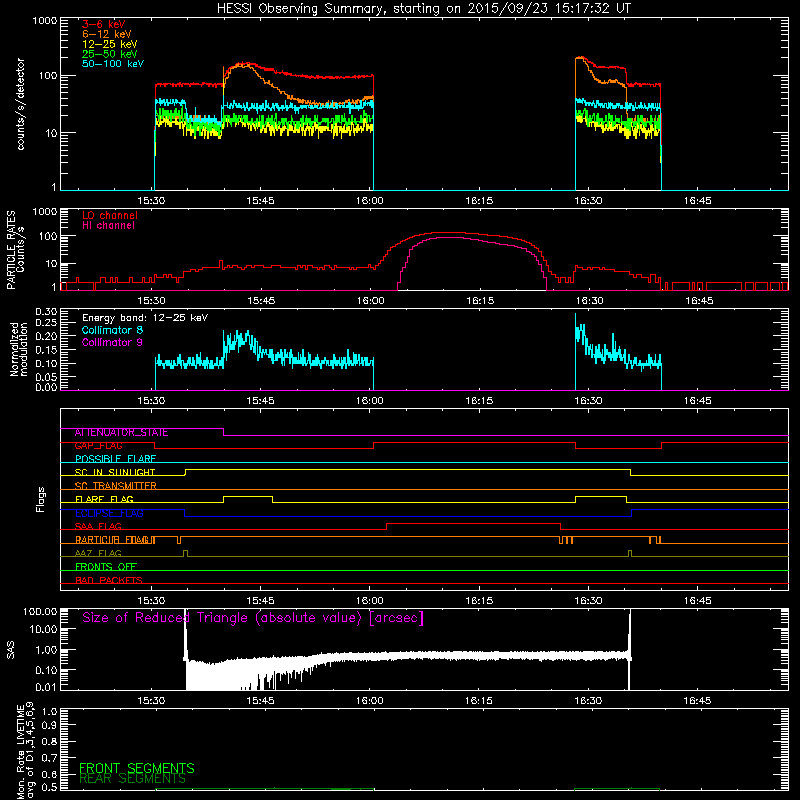Screen dimensions: 800x800
Task: Select the "Collimator 8" legend label
Action: click(x=112, y=330)
